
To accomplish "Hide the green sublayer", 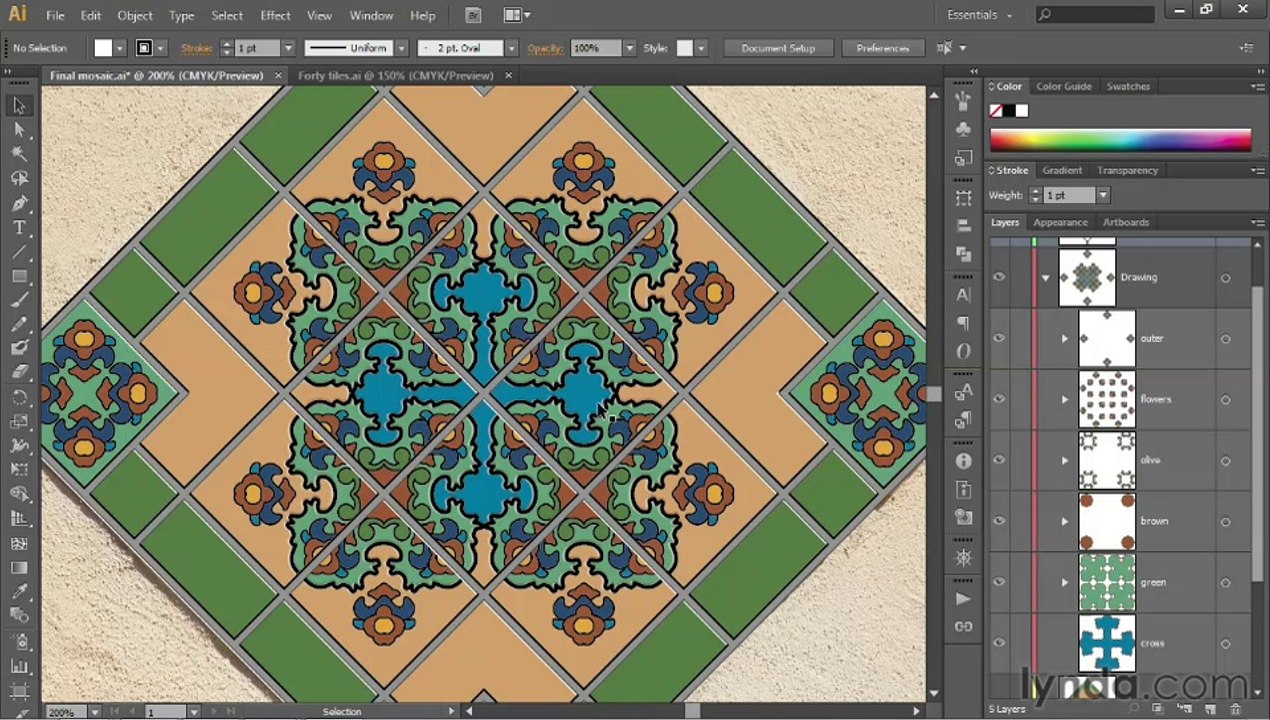I will (999, 582).
